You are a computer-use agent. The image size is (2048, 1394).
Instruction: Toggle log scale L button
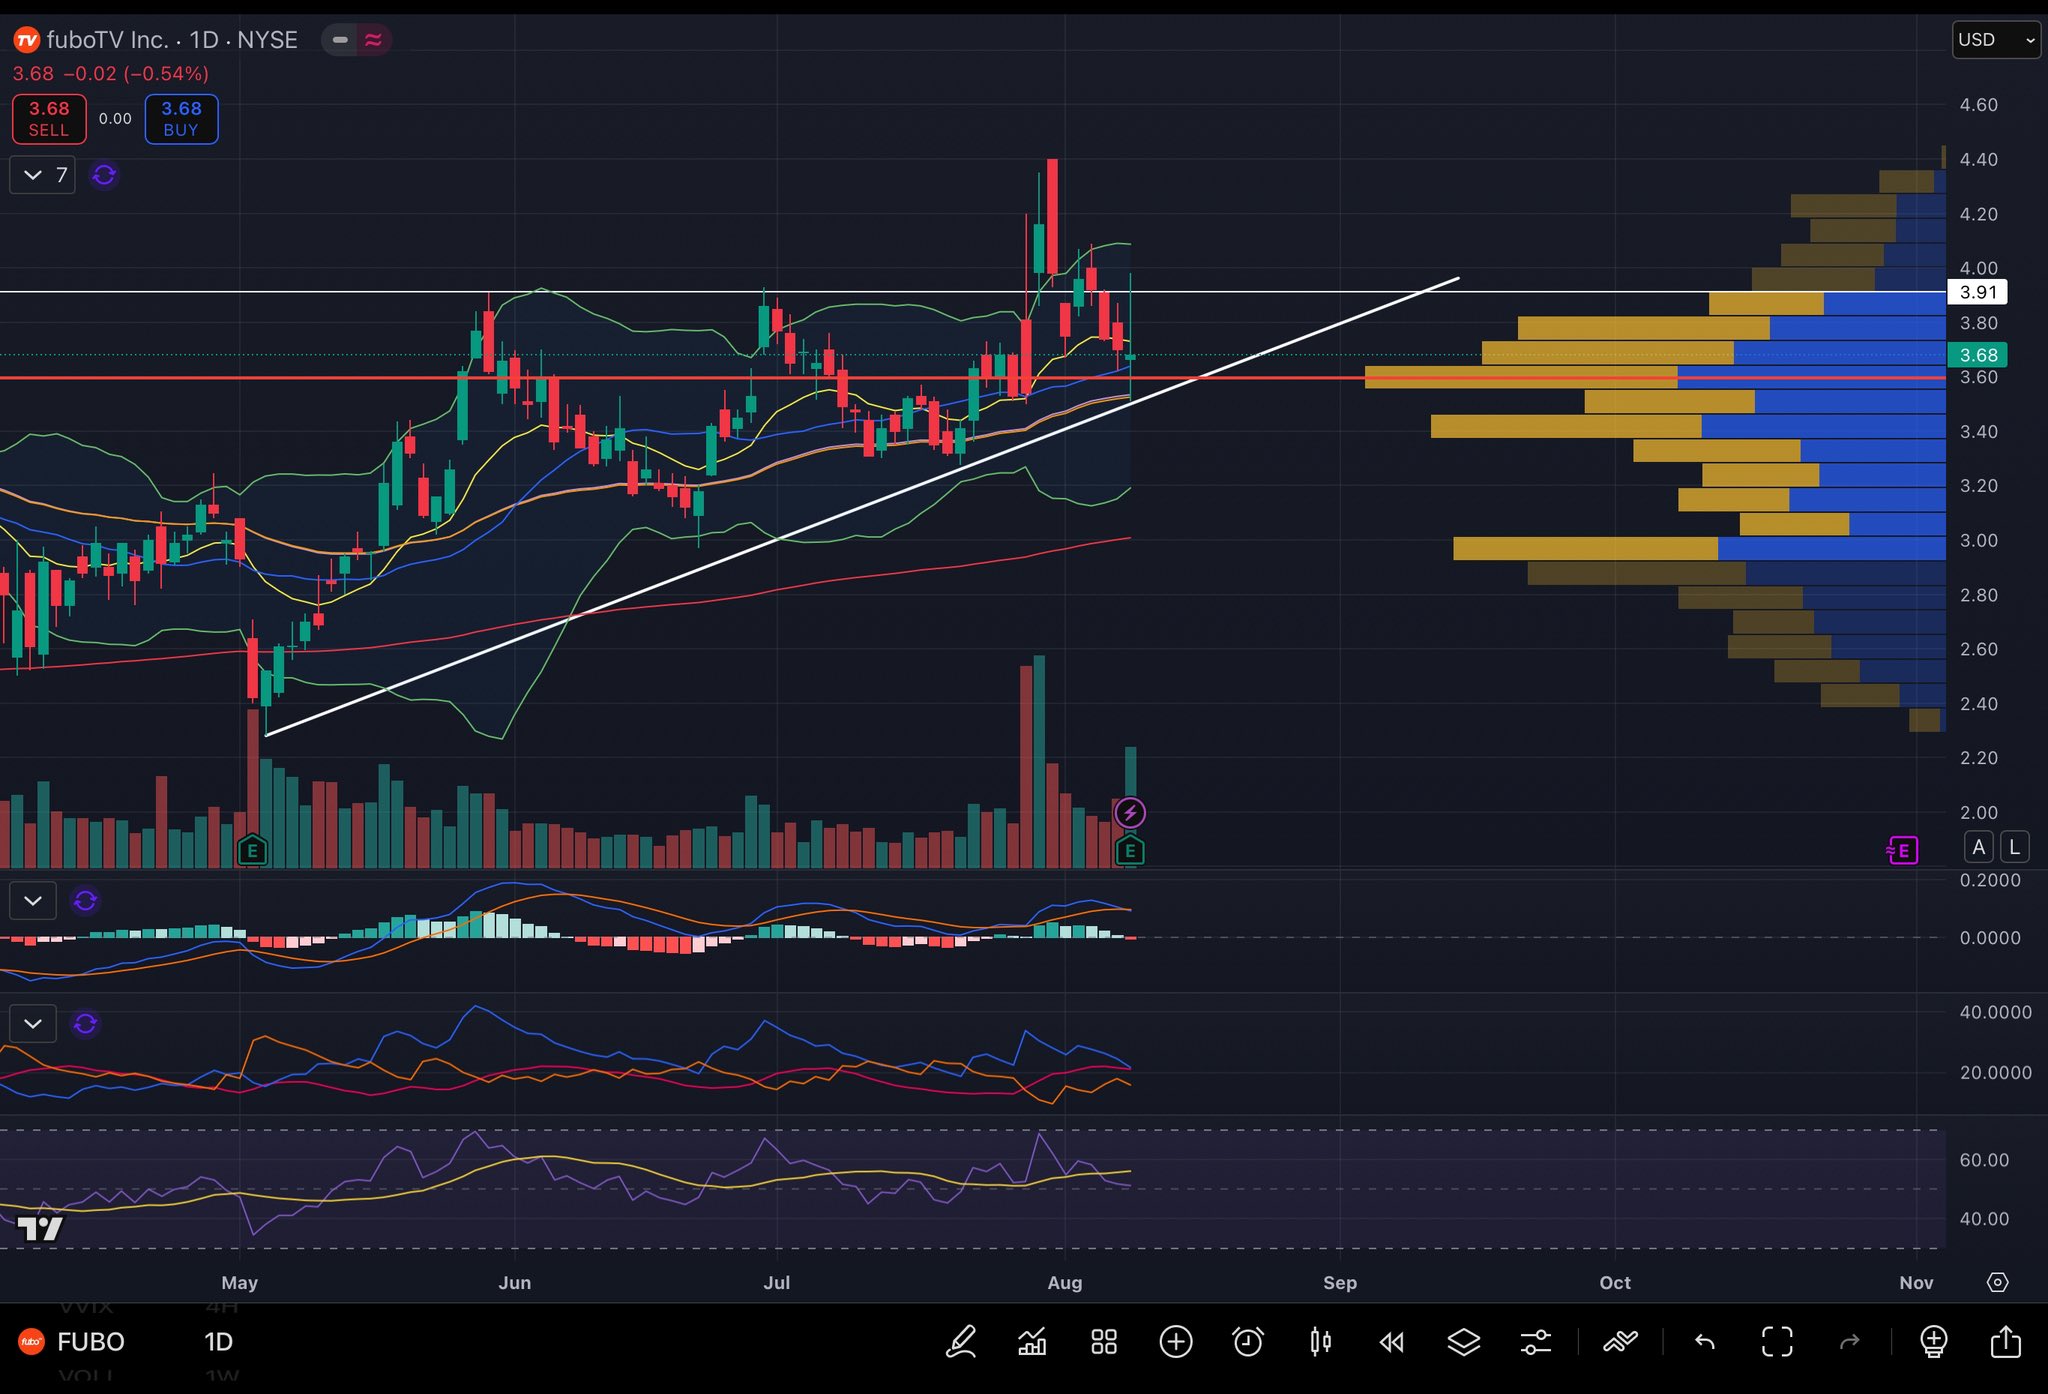tap(2014, 847)
